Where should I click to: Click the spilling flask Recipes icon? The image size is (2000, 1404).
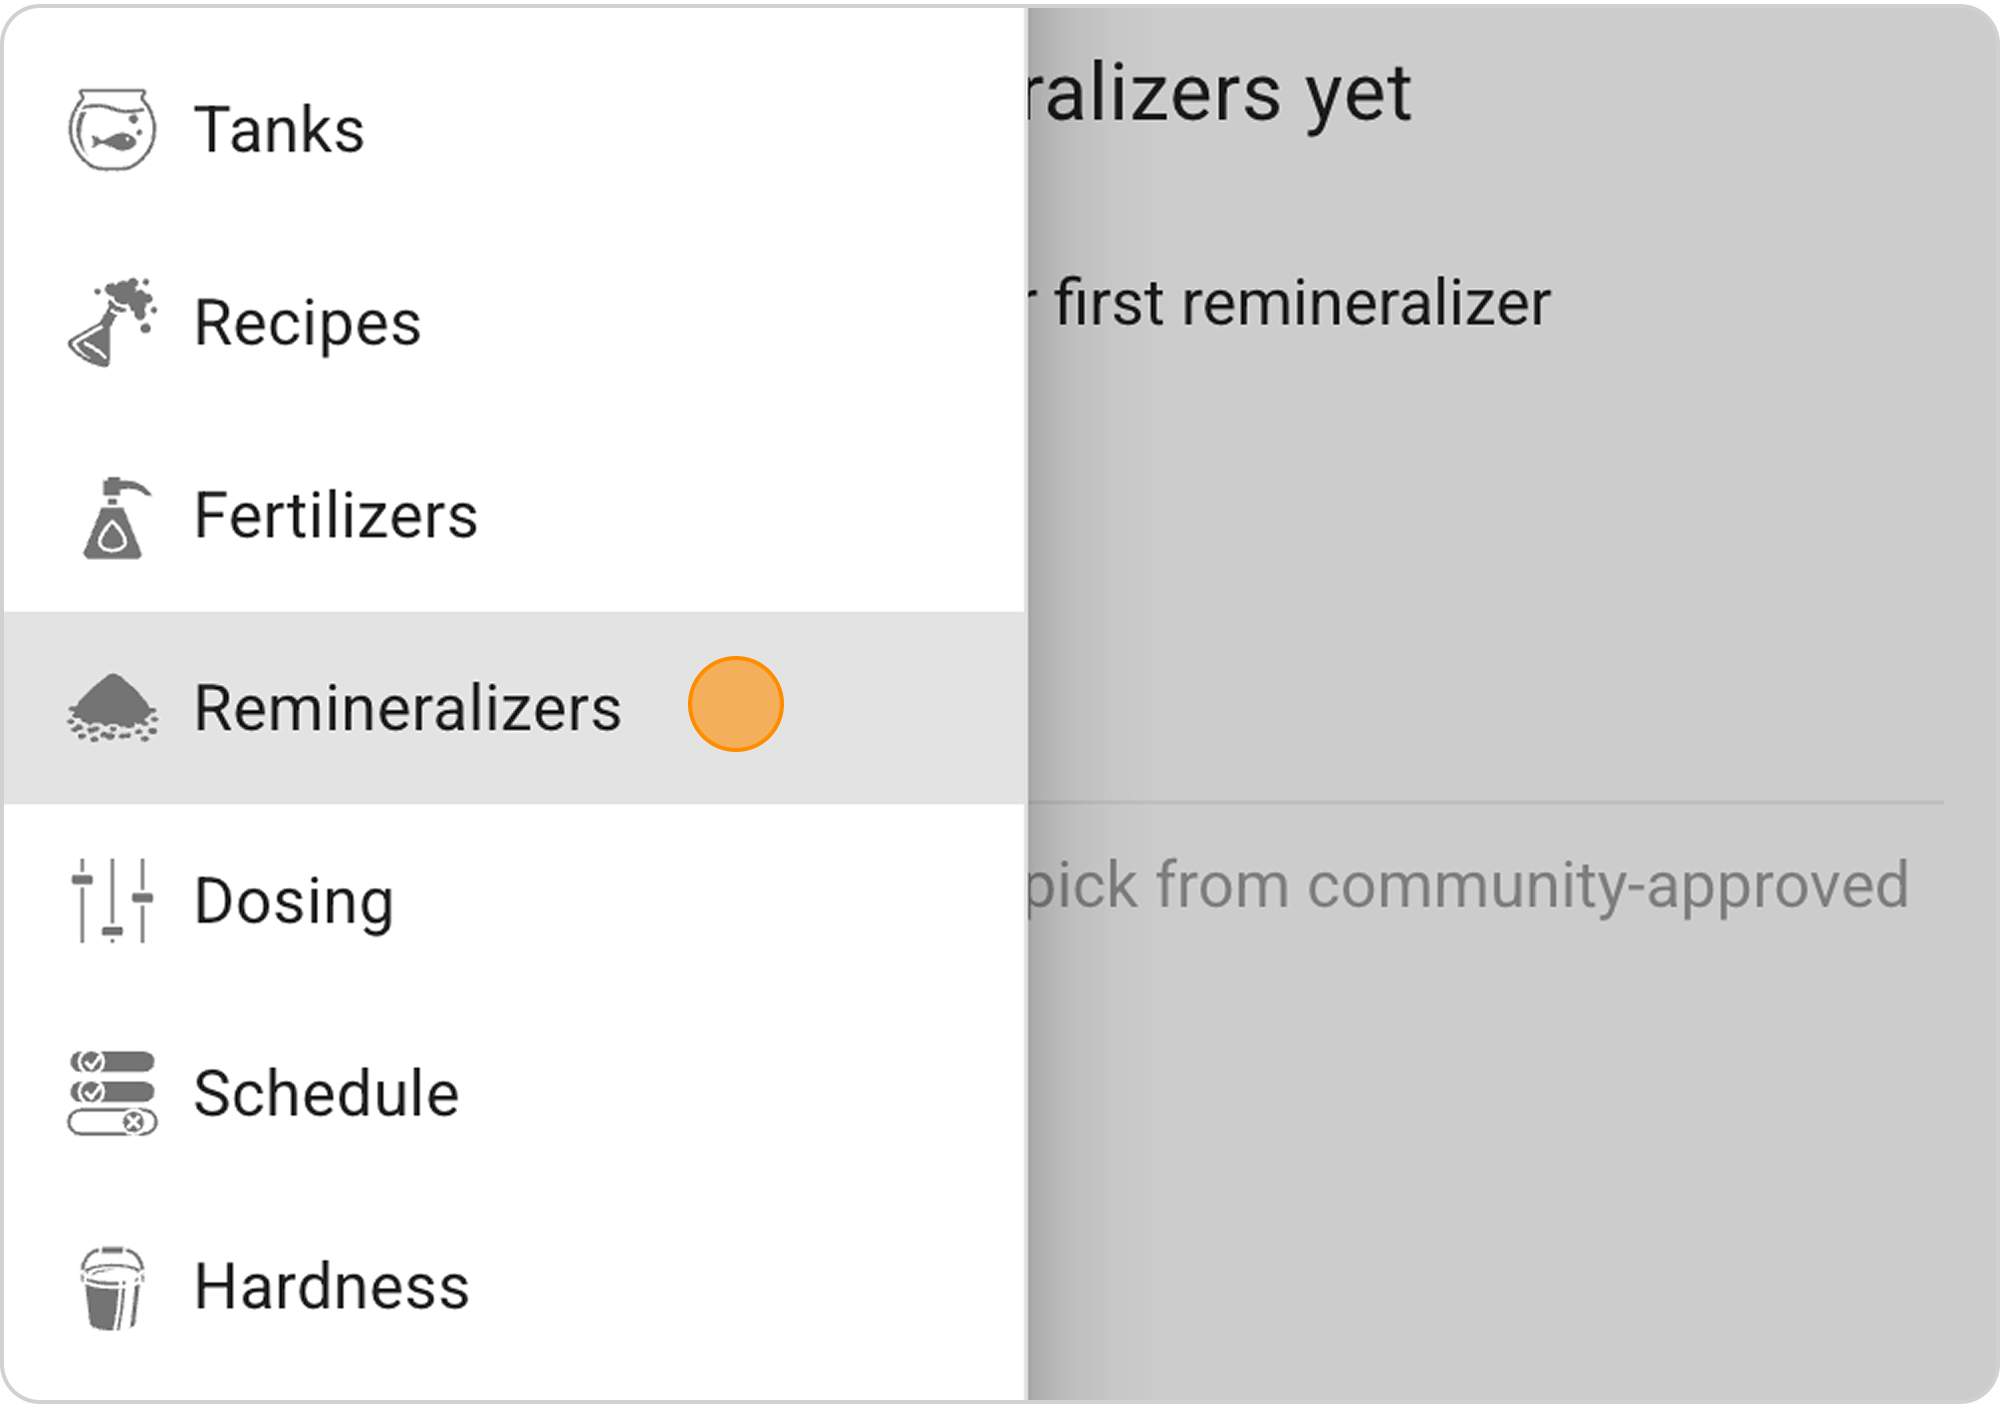tap(112, 322)
